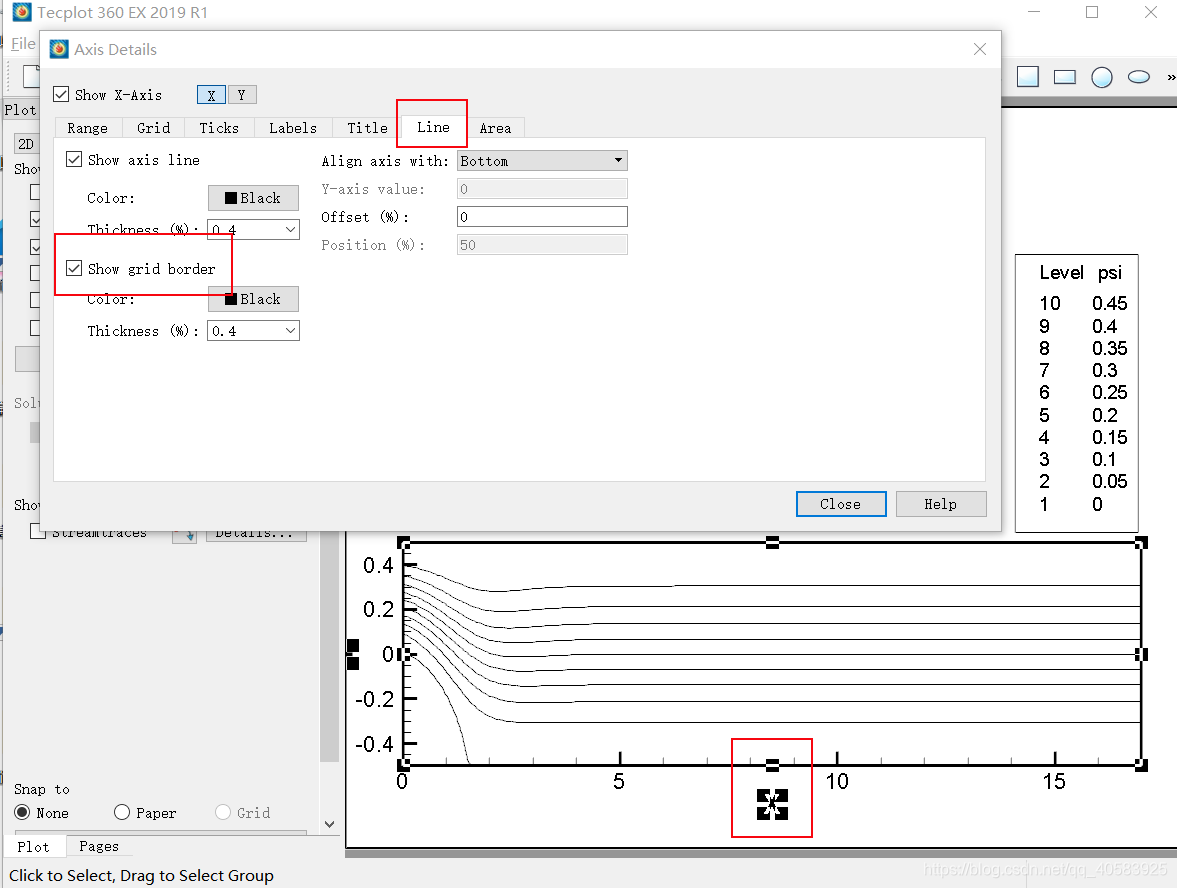Switch to the Title tab
Screen dimensions: 1177x888
tap(367, 128)
